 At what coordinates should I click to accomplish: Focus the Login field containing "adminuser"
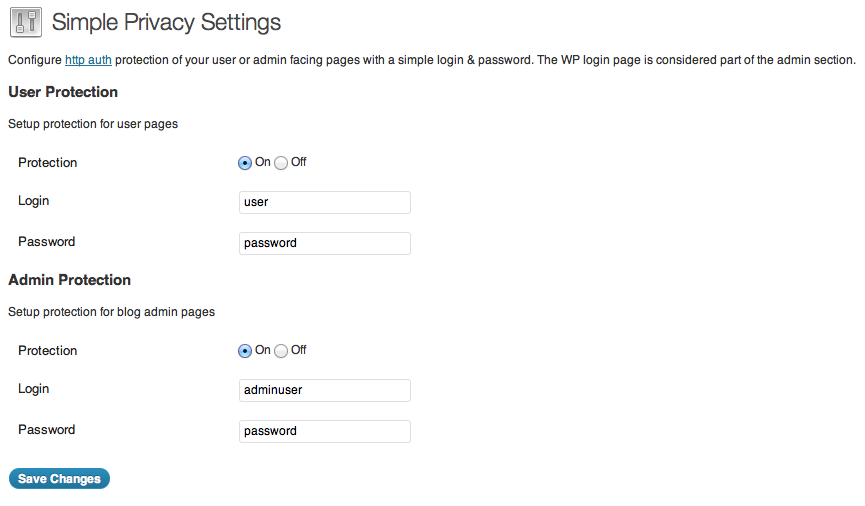click(325, 390)
